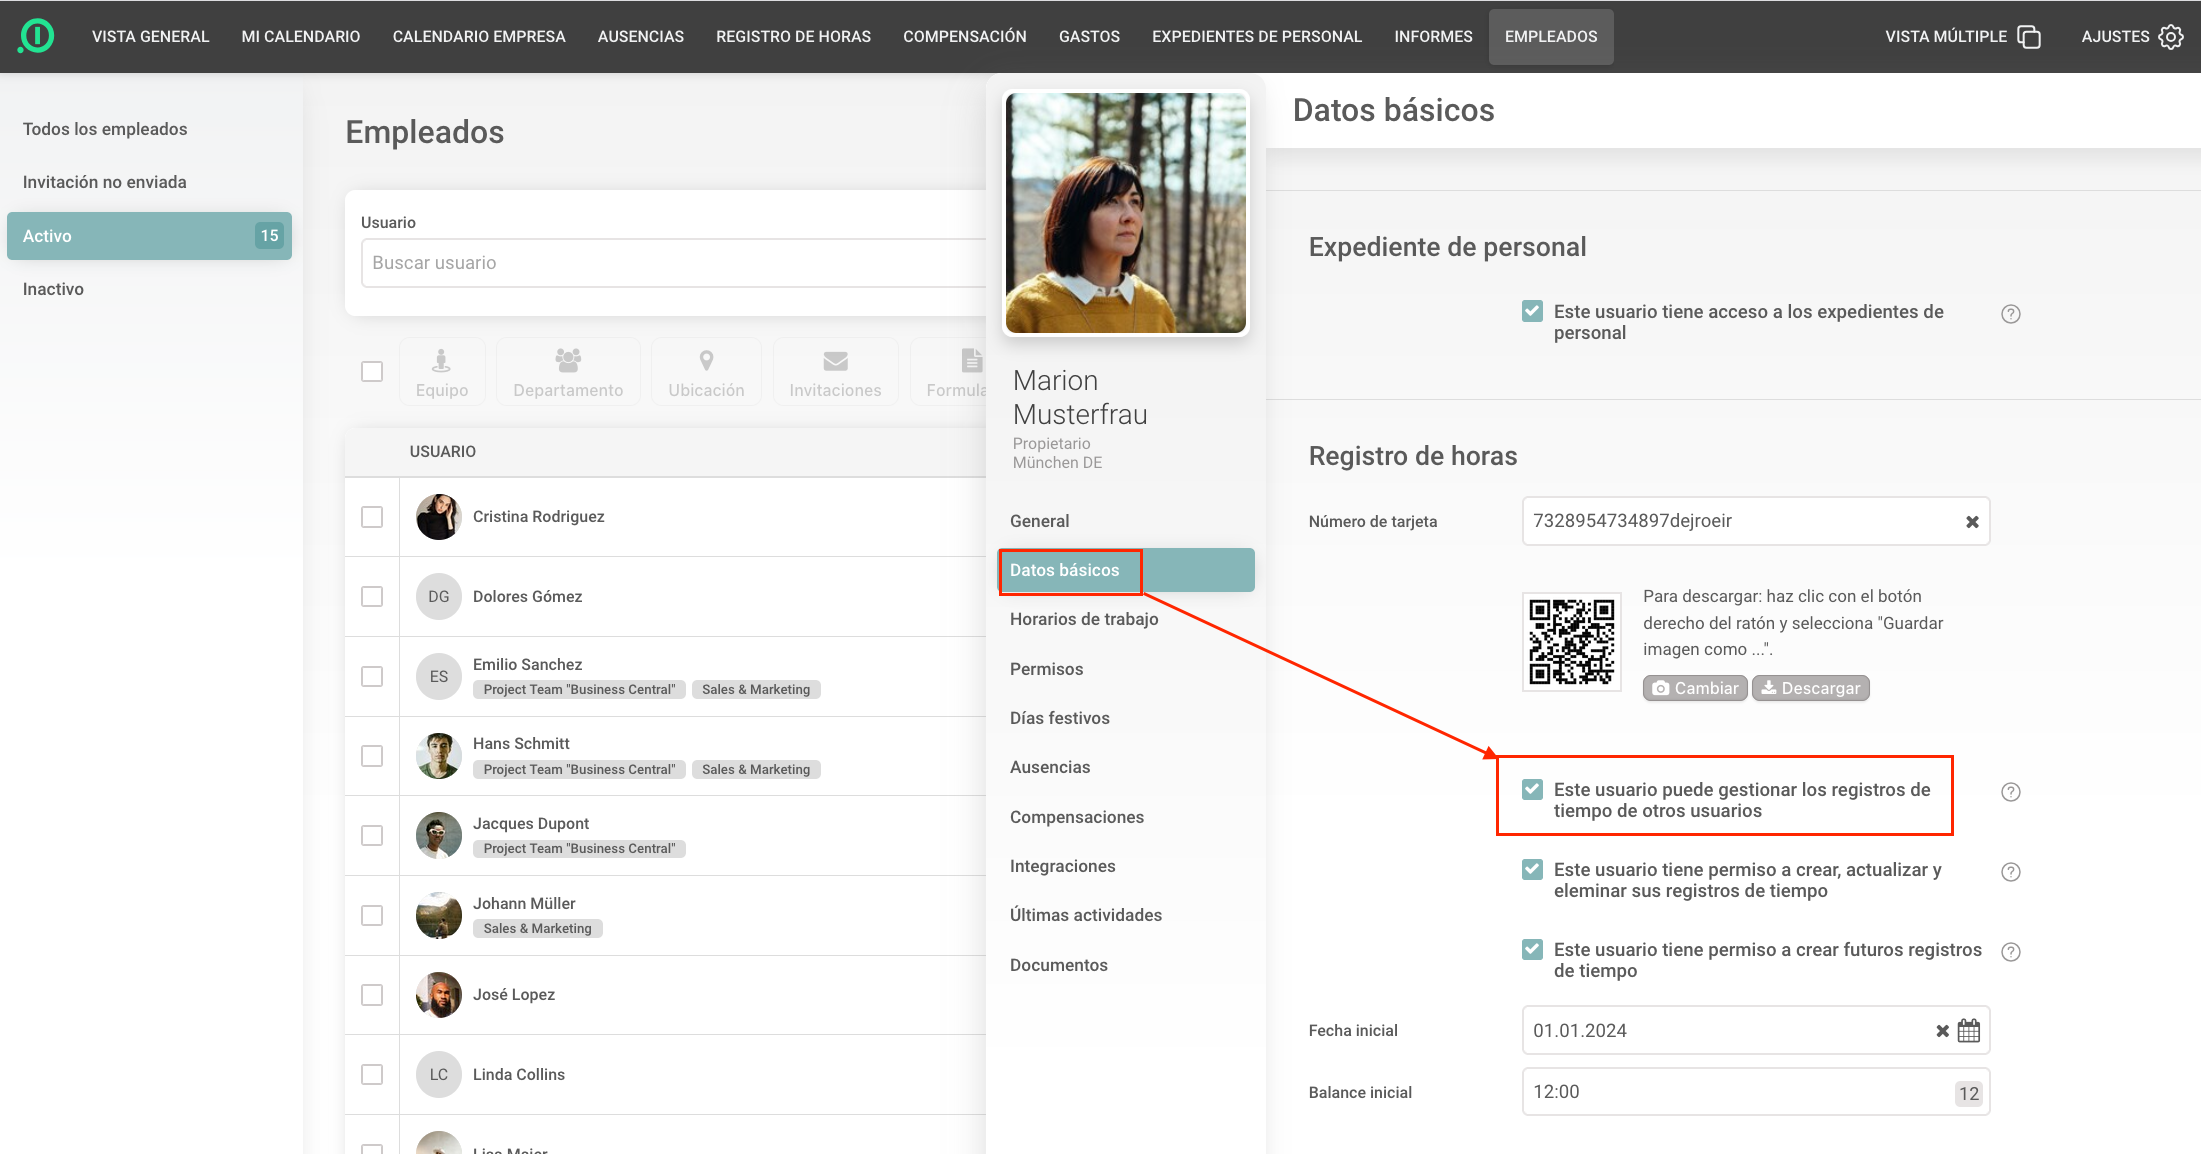Click Jacques Dupont's avatar photo

(438, 836)
